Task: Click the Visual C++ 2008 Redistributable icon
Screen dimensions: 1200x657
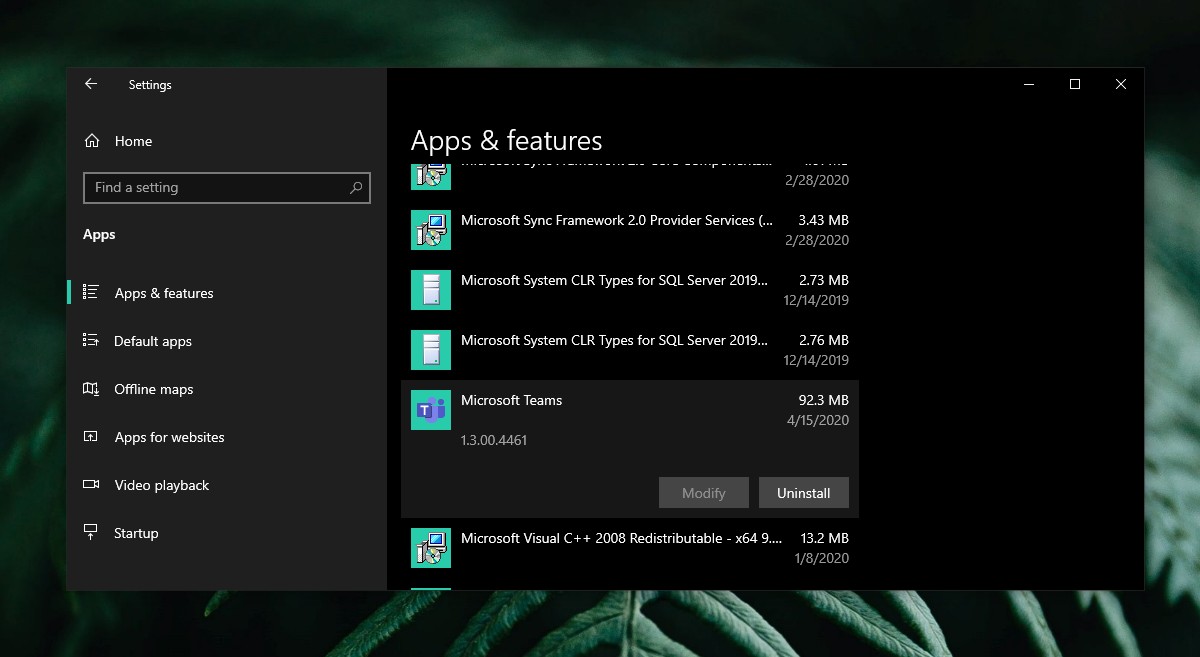Action: point(431,548)
